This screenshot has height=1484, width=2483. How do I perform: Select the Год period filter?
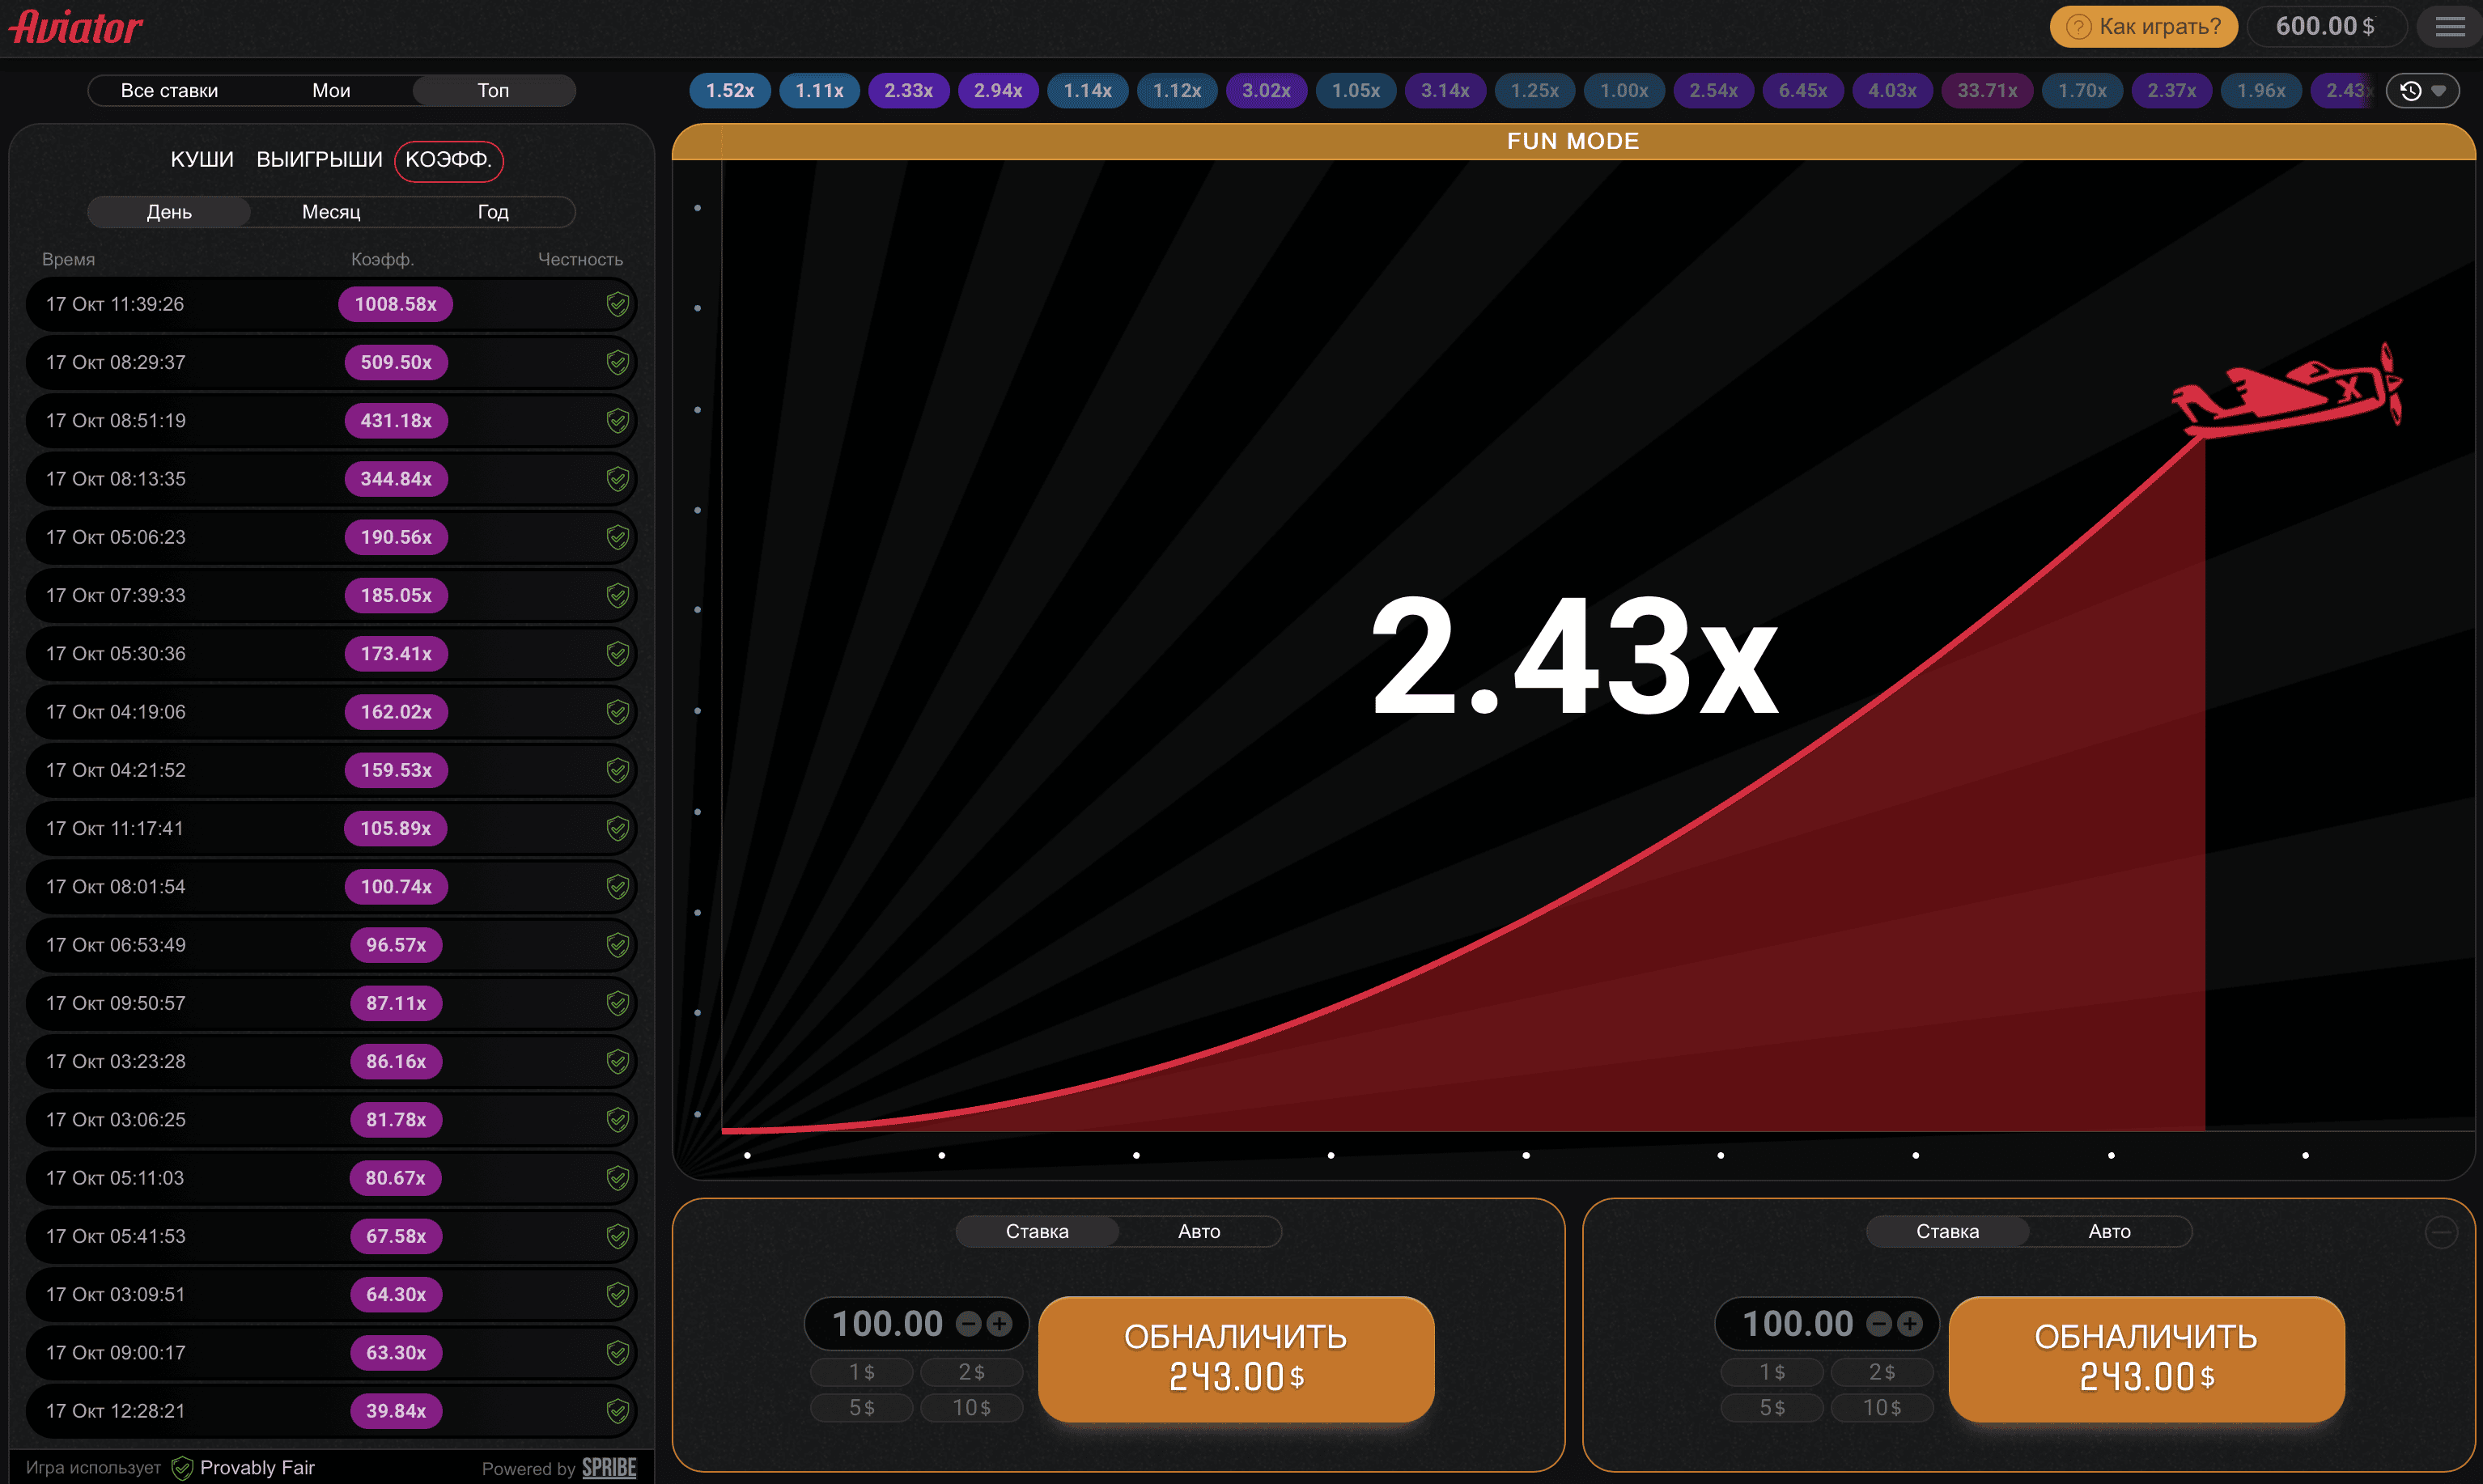tap(493, 212)
